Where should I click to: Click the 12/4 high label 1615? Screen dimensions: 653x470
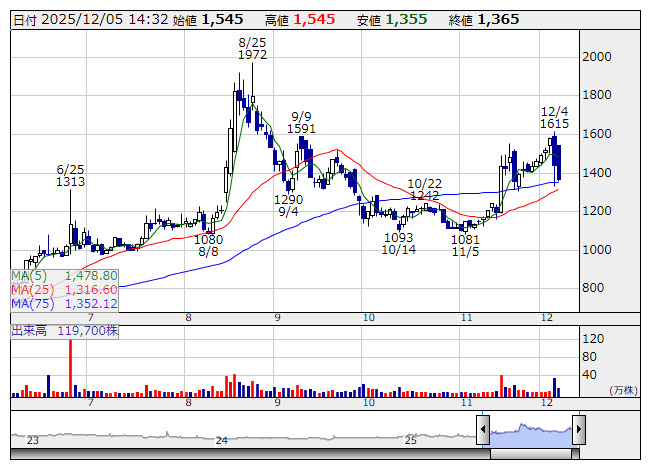pyautogui.click(x=554, y=123)
